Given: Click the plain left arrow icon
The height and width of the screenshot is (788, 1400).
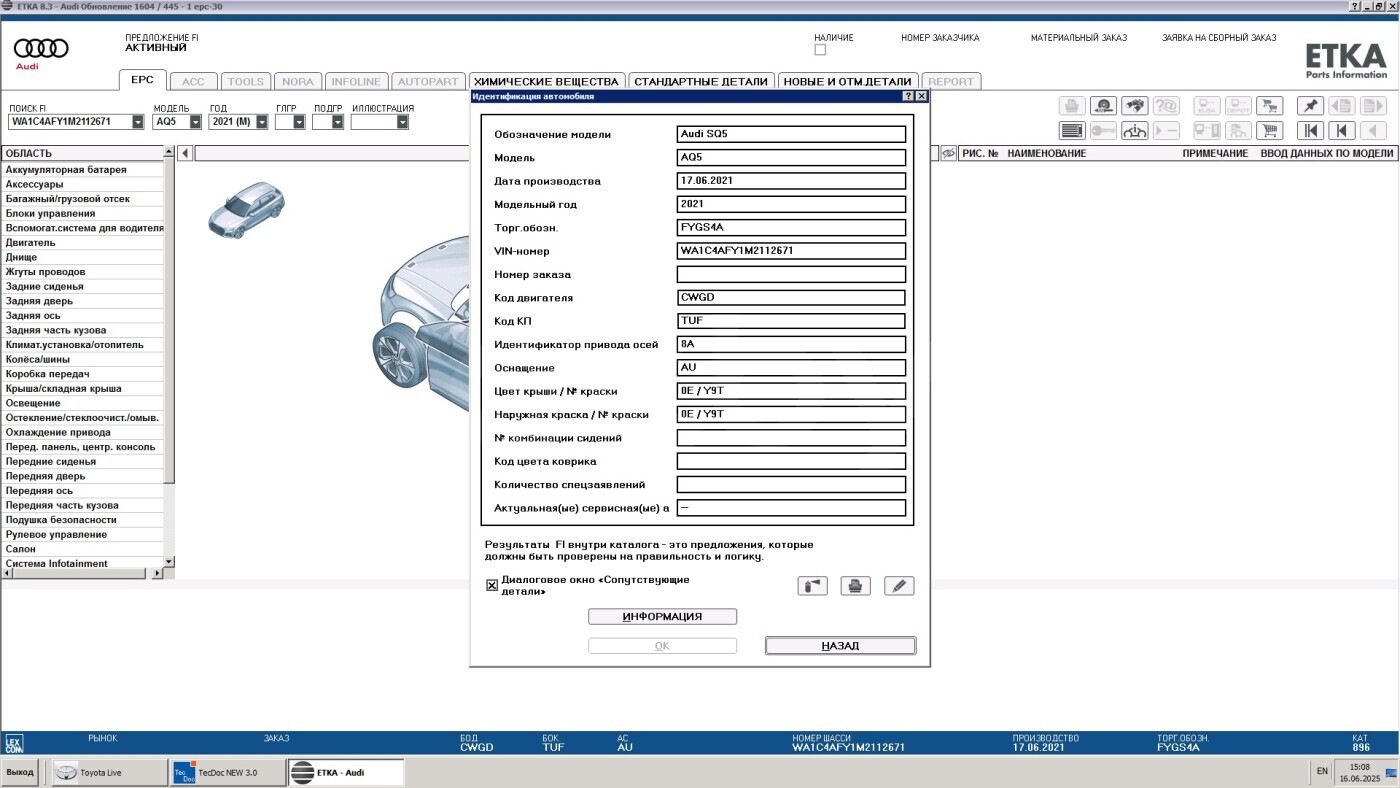Looking at the screenshot, I should [1373, 130].
